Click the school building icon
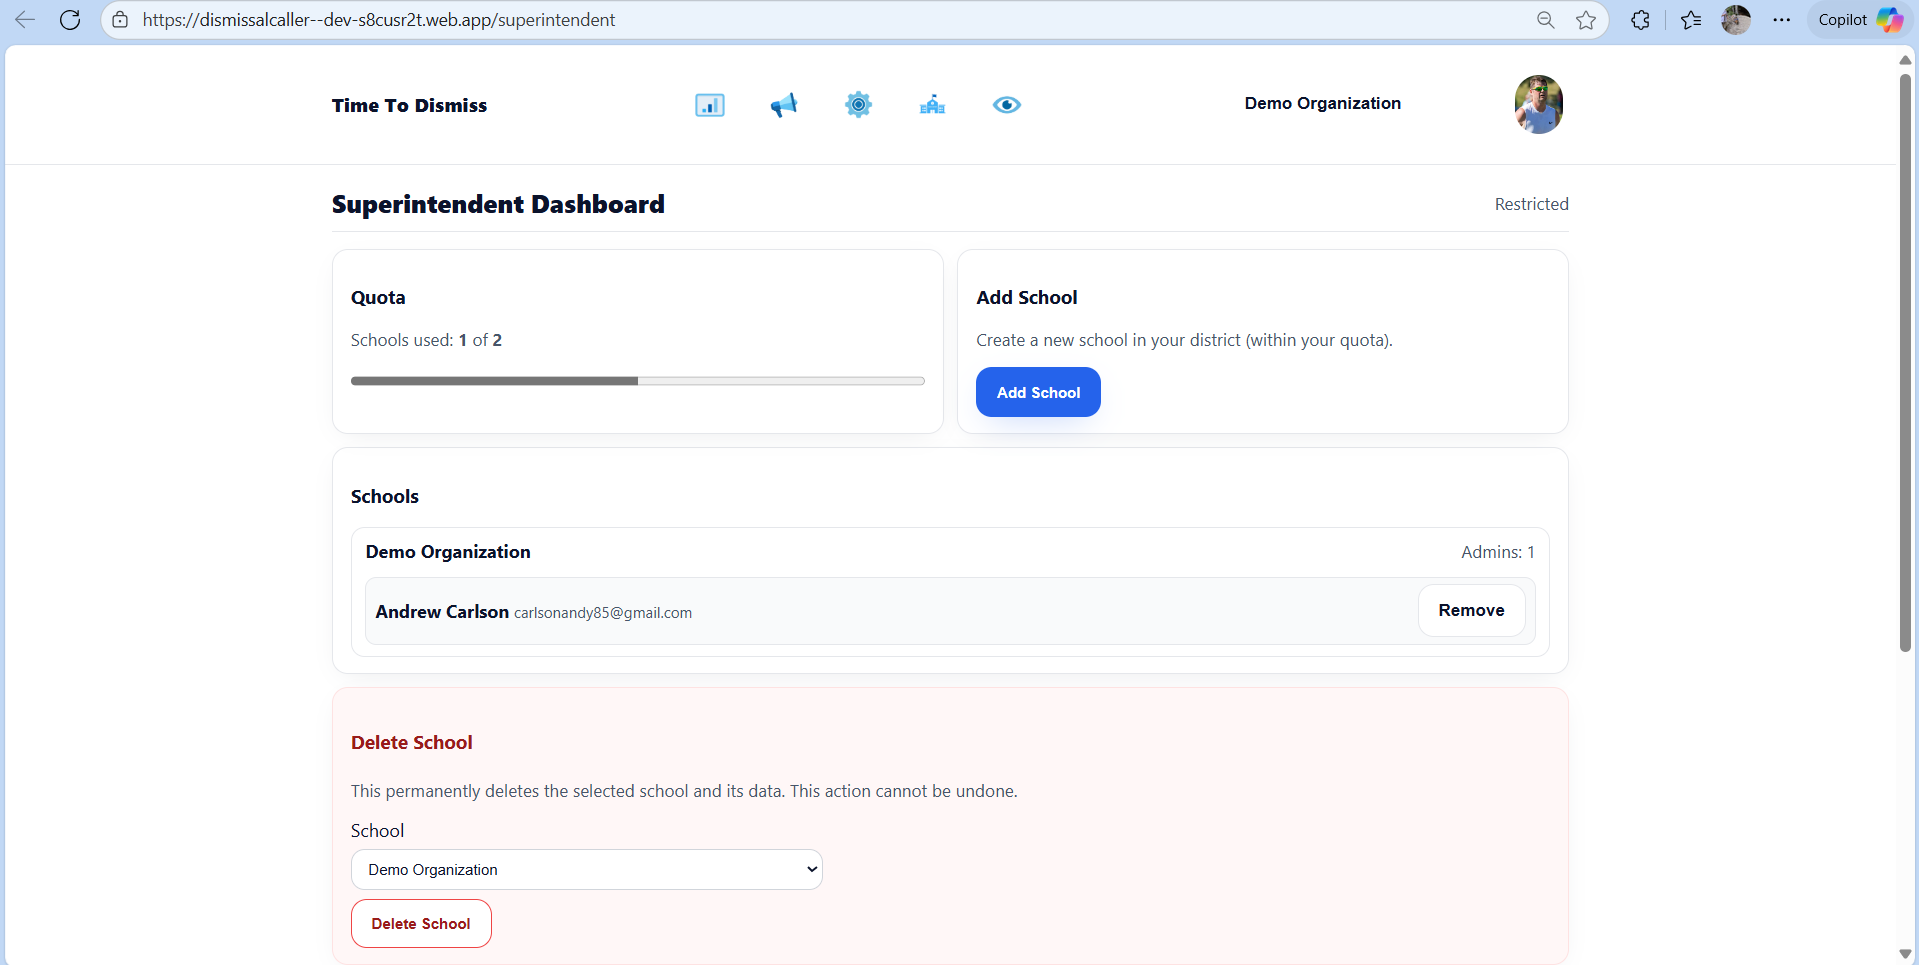The height and width of the screenshot is (965, 1919). [932, 105]
